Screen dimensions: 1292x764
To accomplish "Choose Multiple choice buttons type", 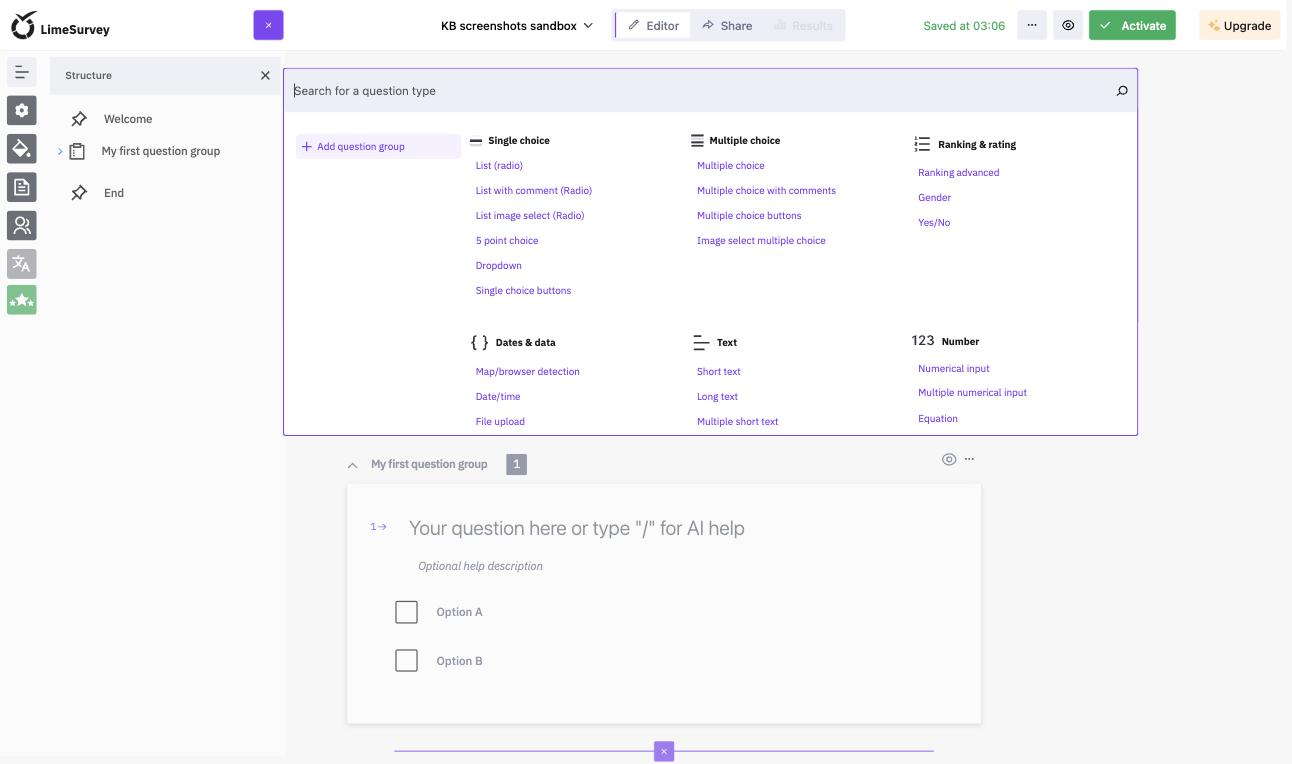I will coord(749,216).
